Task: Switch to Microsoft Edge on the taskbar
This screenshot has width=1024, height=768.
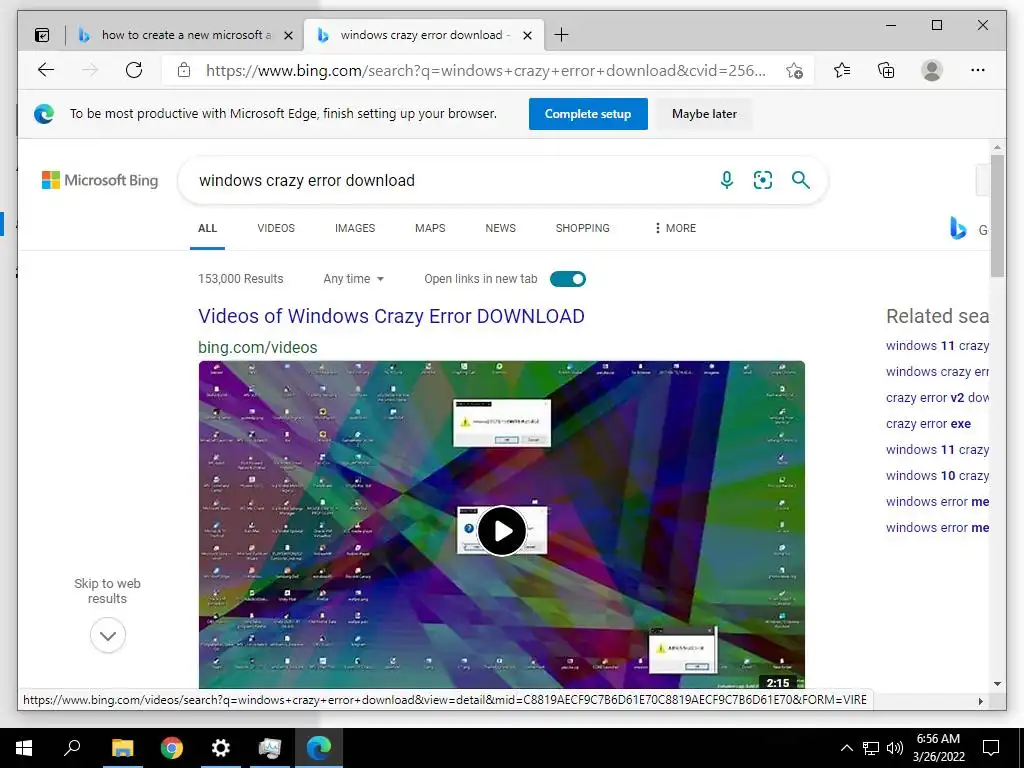Action: pos(319,748)
